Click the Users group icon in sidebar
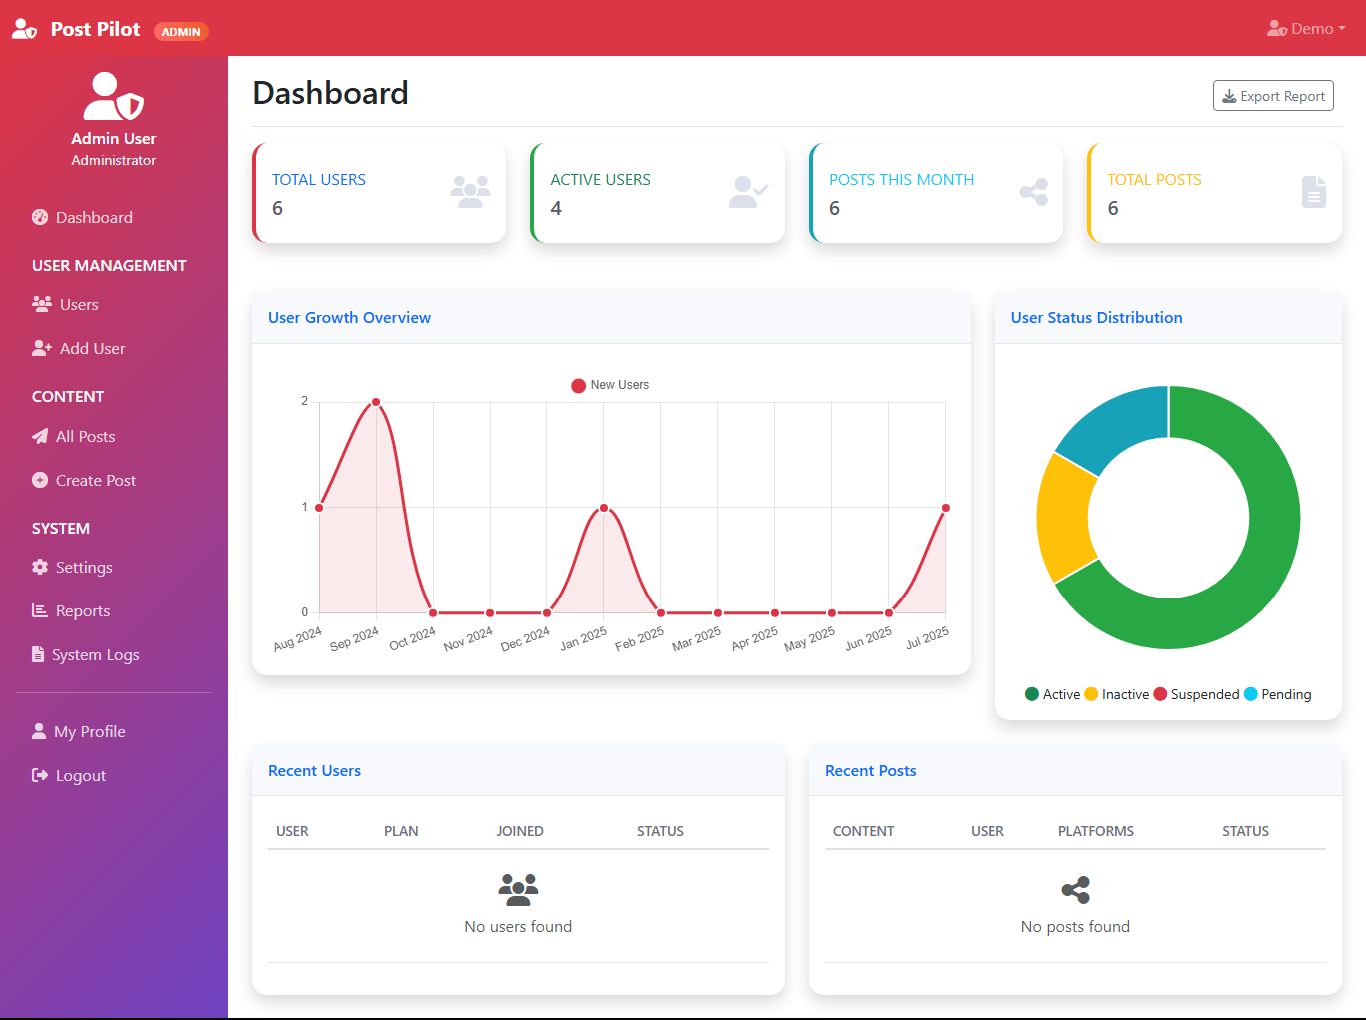 point(42,304)
